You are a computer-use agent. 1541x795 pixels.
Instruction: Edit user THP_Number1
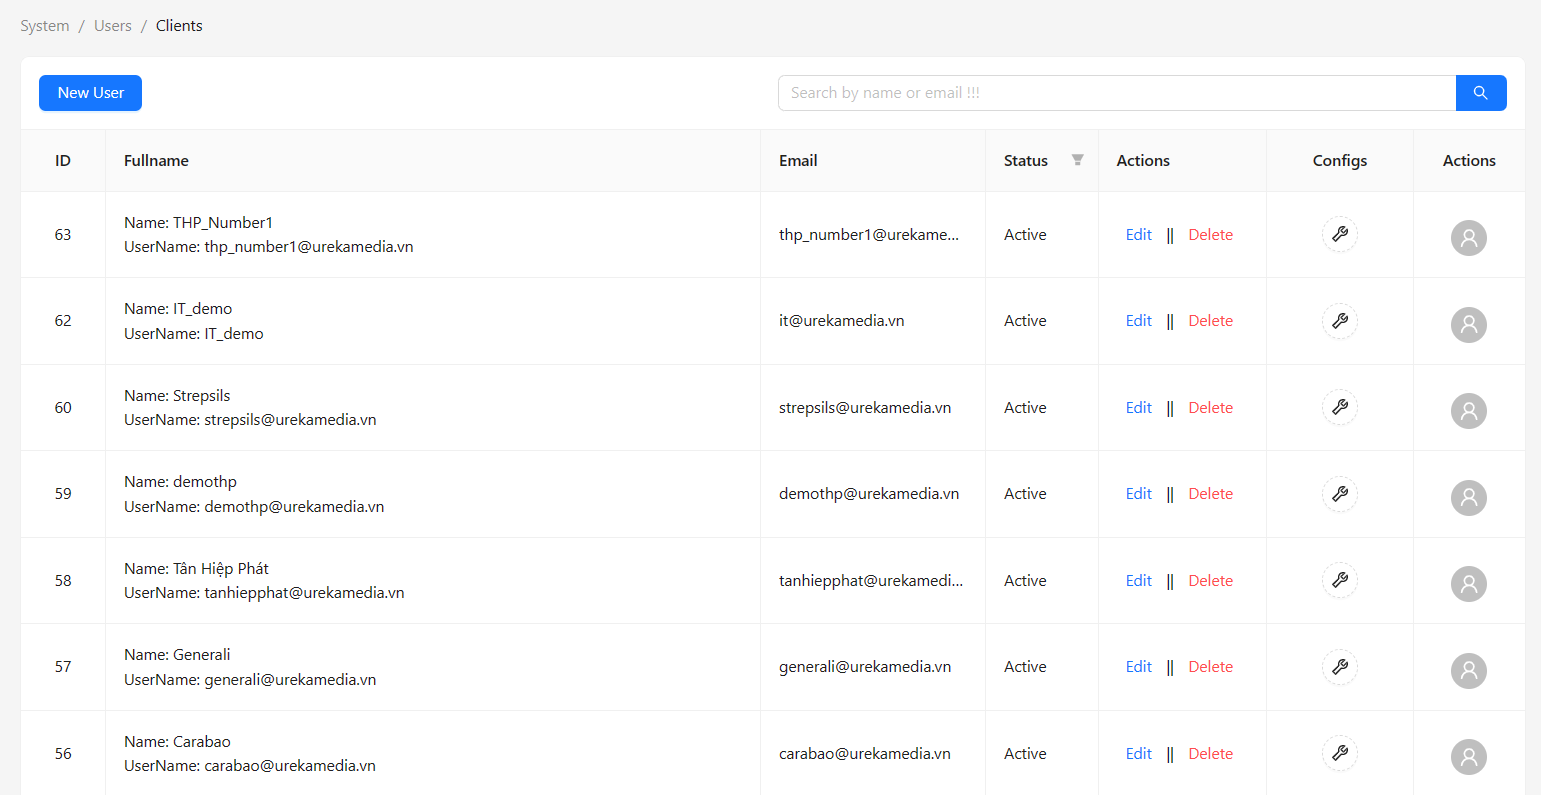1139,235
